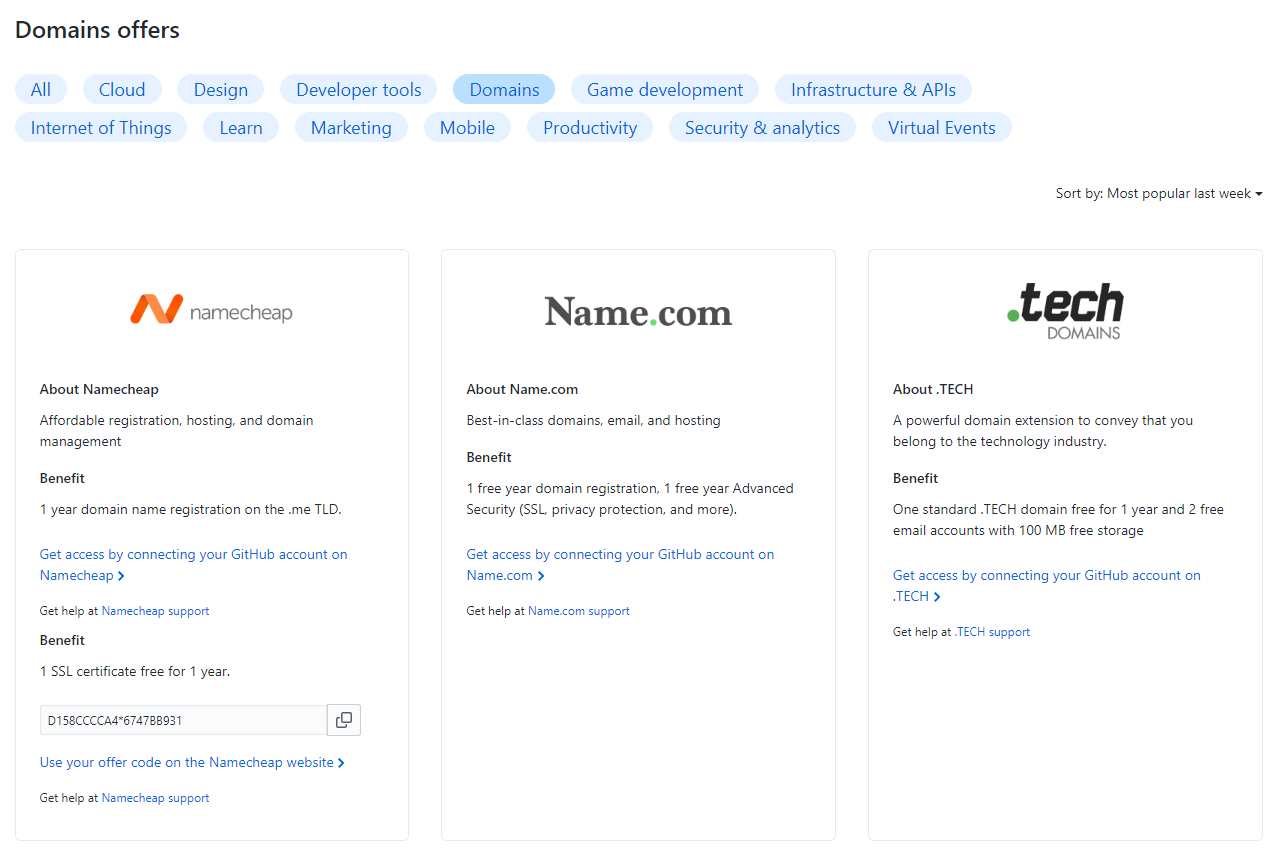Select the Marketing category filter
The image size is (1283, 858).
[351, 128]
